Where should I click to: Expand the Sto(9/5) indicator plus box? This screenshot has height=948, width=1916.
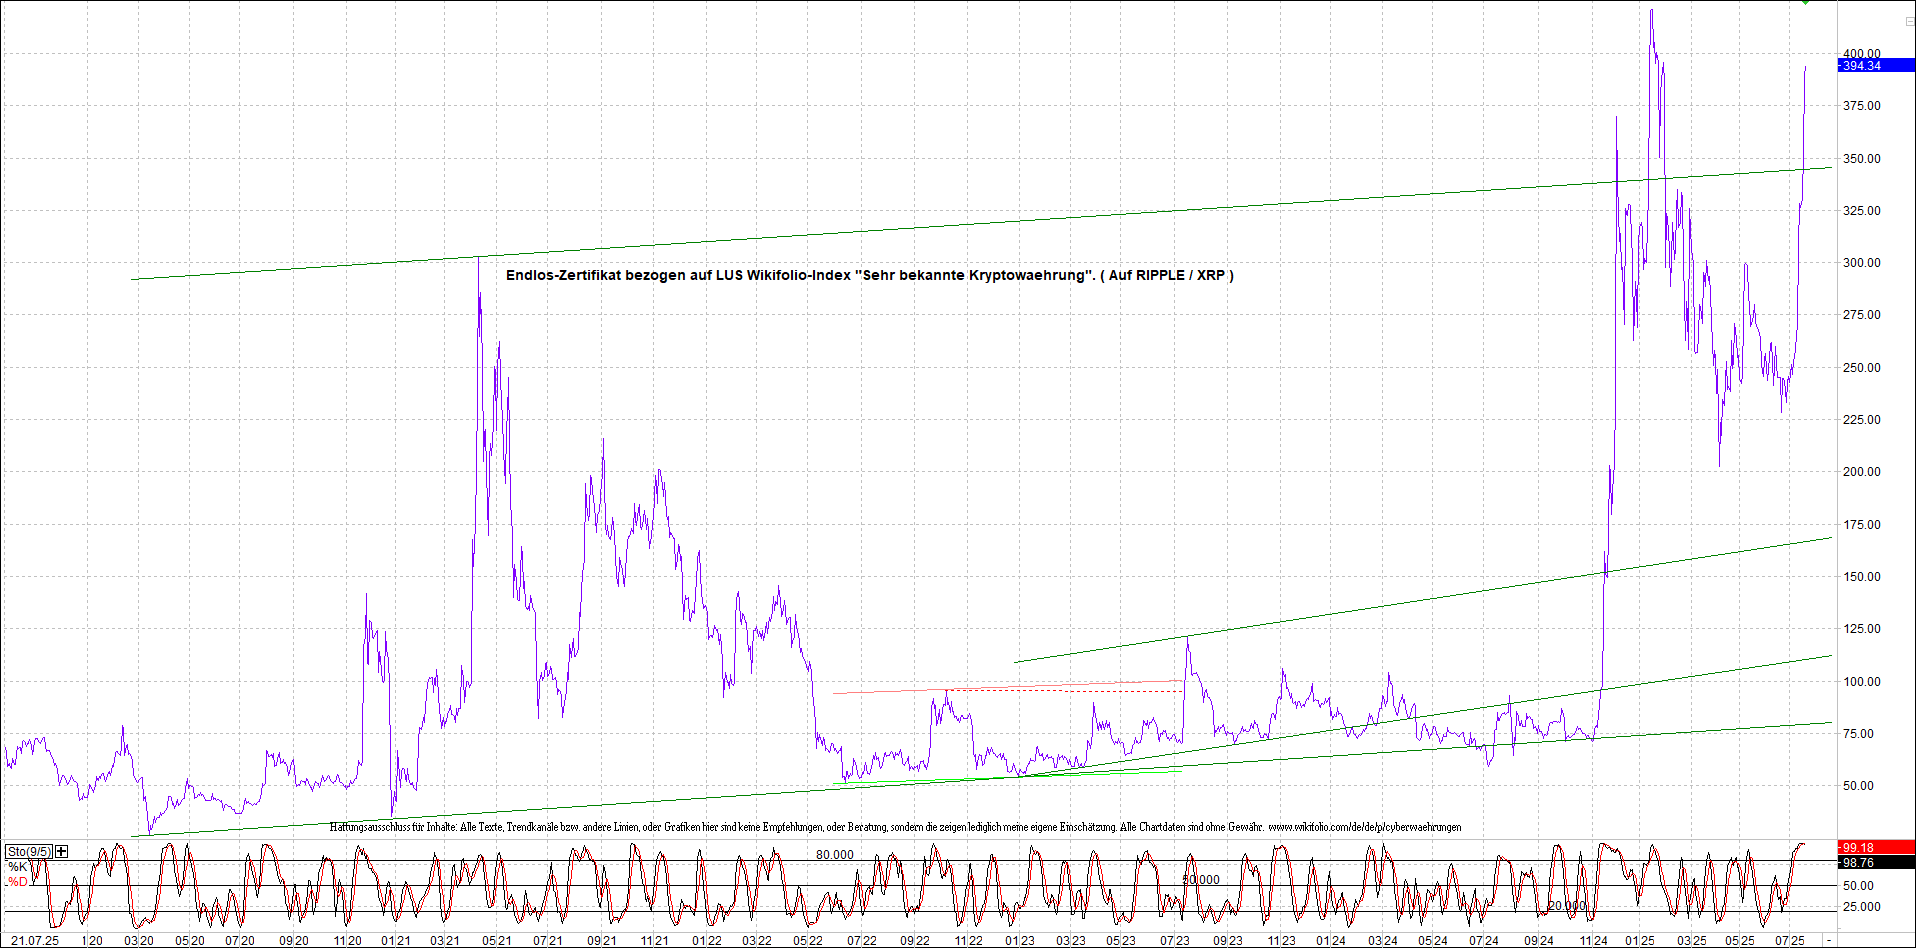coord(62,852)
